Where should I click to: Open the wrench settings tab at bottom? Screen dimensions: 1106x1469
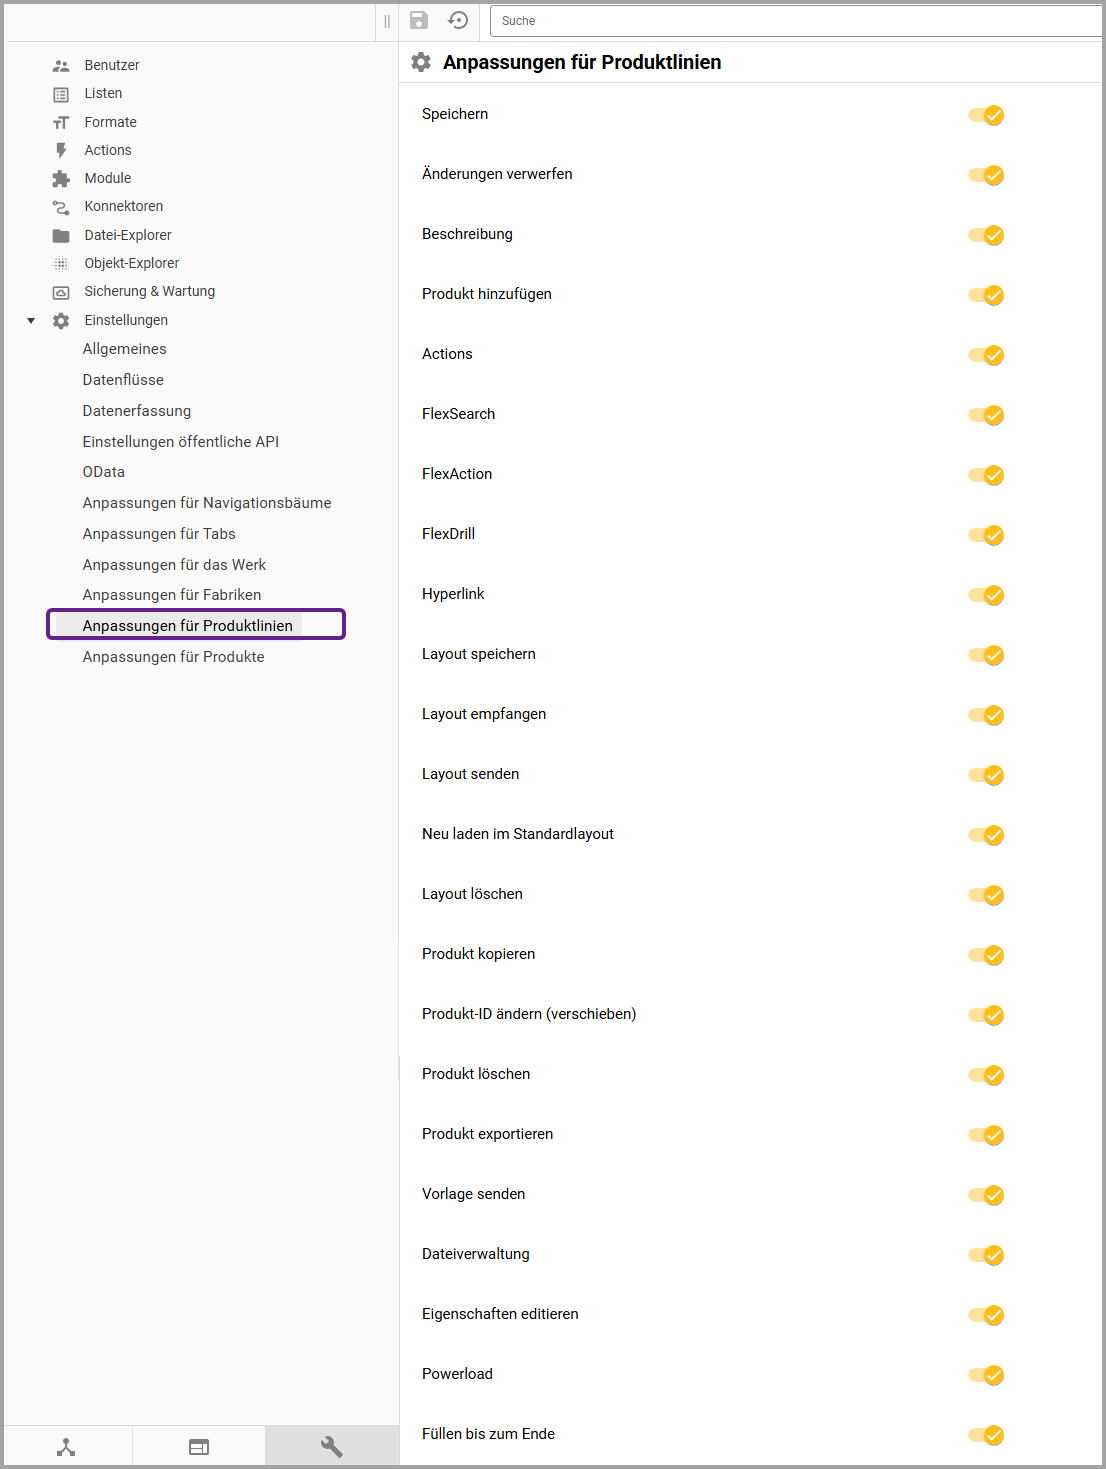click(x=331, y=1447)
